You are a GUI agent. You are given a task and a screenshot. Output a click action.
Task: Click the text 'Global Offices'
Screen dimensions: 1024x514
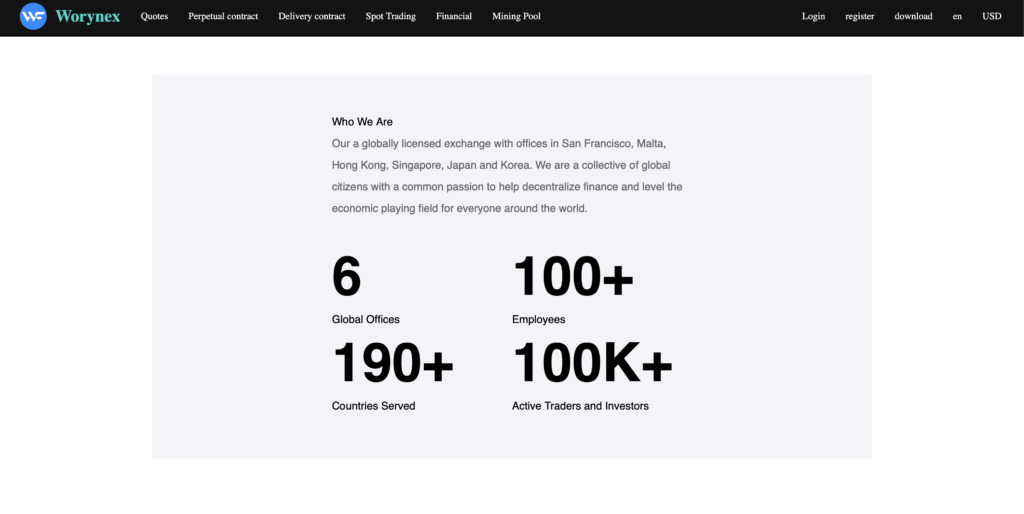(365, 319)
